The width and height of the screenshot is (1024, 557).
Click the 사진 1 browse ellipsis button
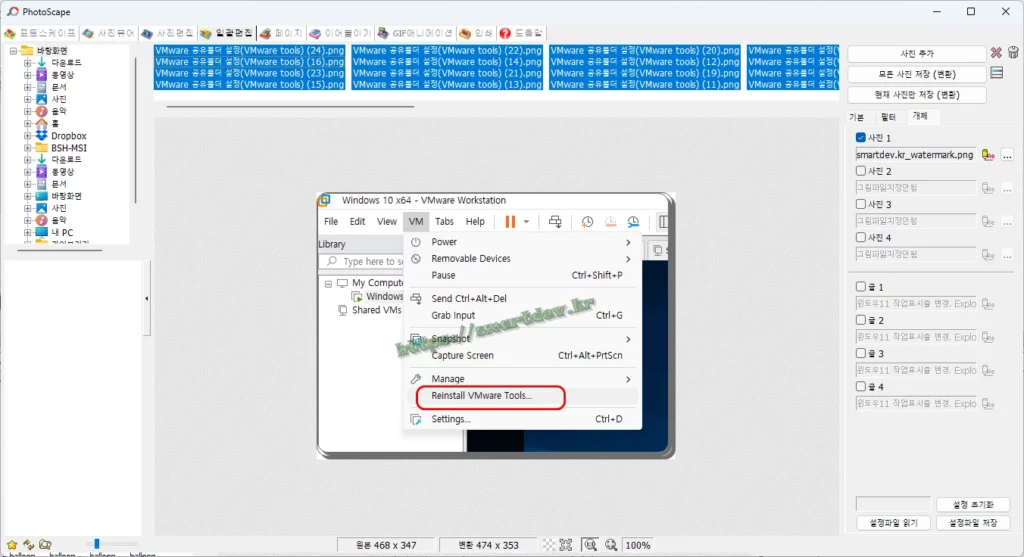1008,155
